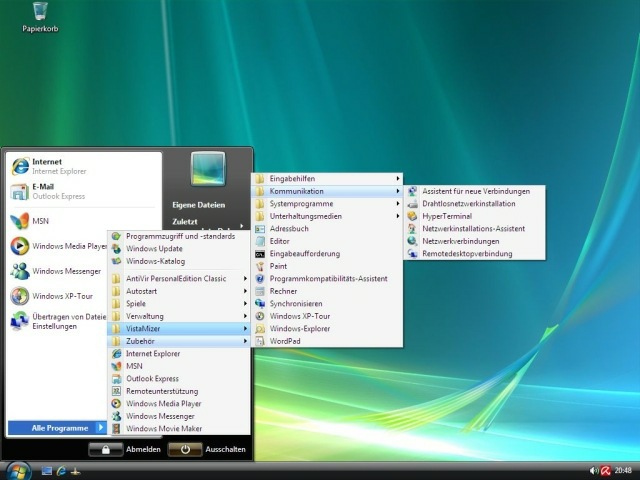The height and width of the screenshot is (480, 640).
Task: Open the Papierkorb recycle bin icon
Action: pyautogui.click(x=40, y=17)
